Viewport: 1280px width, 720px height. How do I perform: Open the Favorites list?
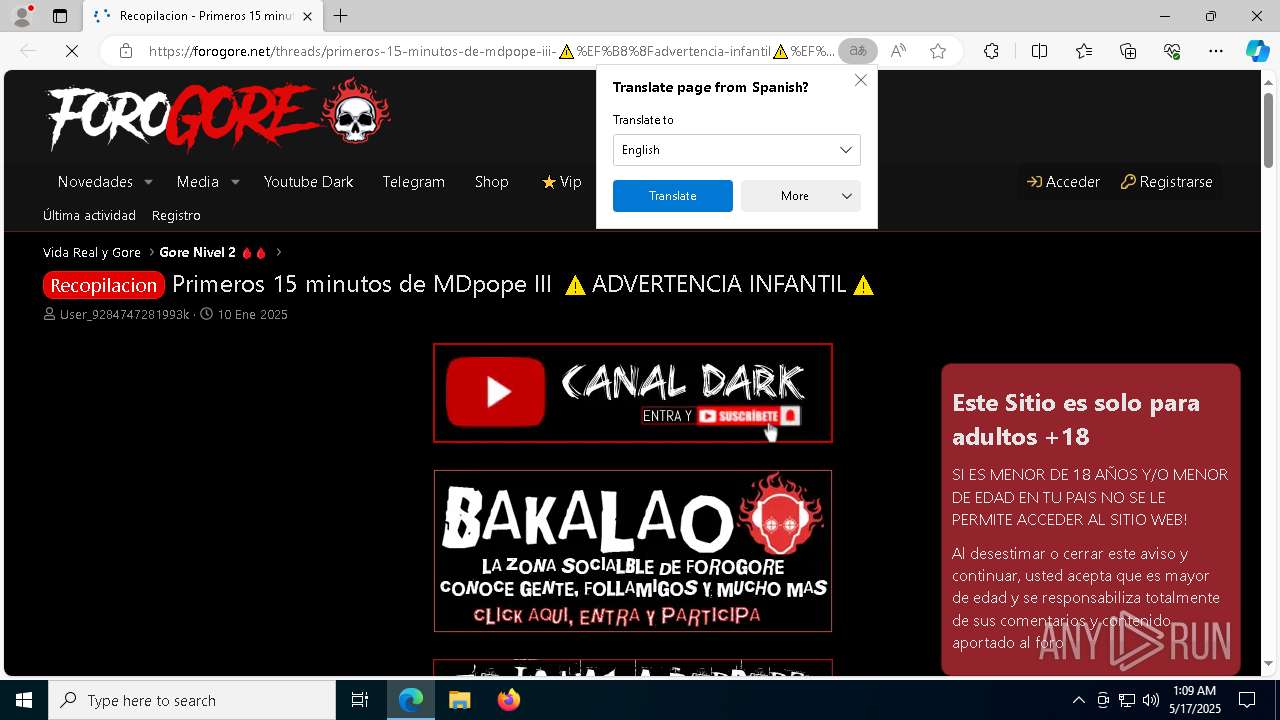click(x=1084, y=51)
